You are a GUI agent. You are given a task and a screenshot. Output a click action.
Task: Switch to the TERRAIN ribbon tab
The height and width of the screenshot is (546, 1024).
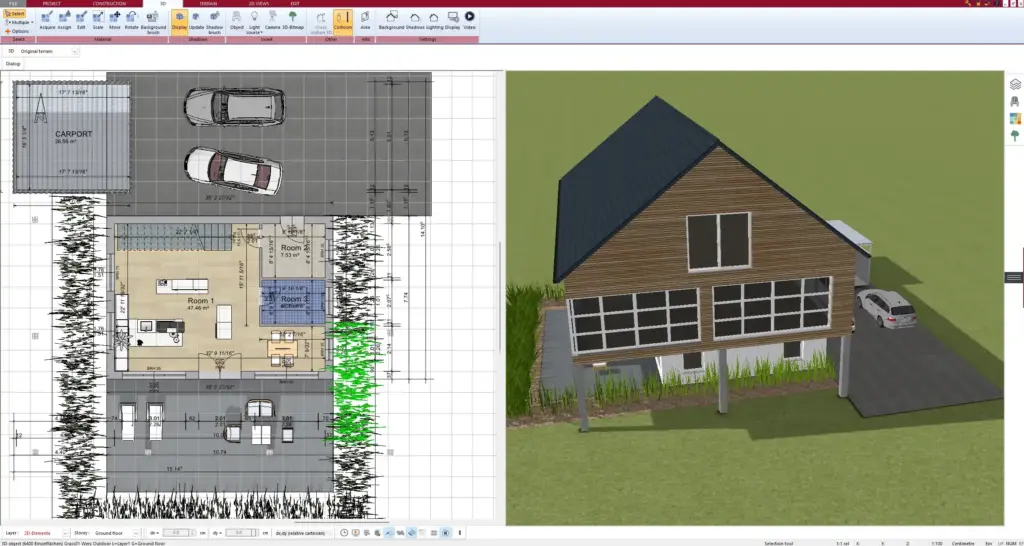208,3
